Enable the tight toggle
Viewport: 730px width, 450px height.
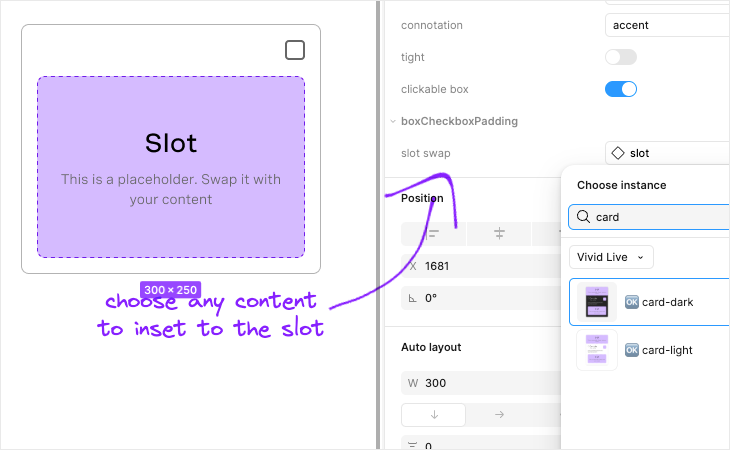[x=621, y=57]
